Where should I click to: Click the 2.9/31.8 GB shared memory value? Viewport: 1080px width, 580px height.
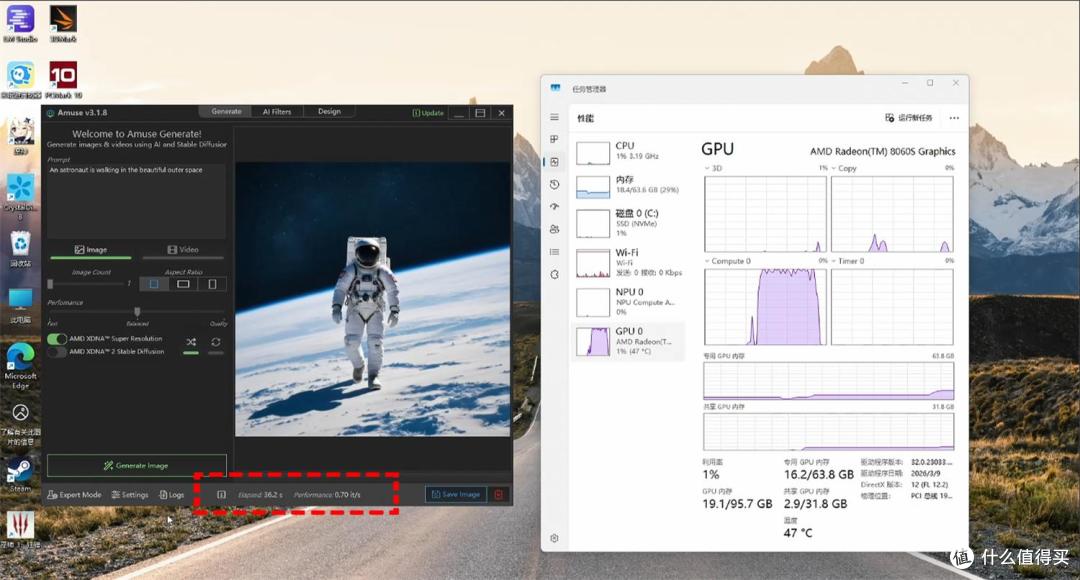pyautogui.click(x=815, y=504)
